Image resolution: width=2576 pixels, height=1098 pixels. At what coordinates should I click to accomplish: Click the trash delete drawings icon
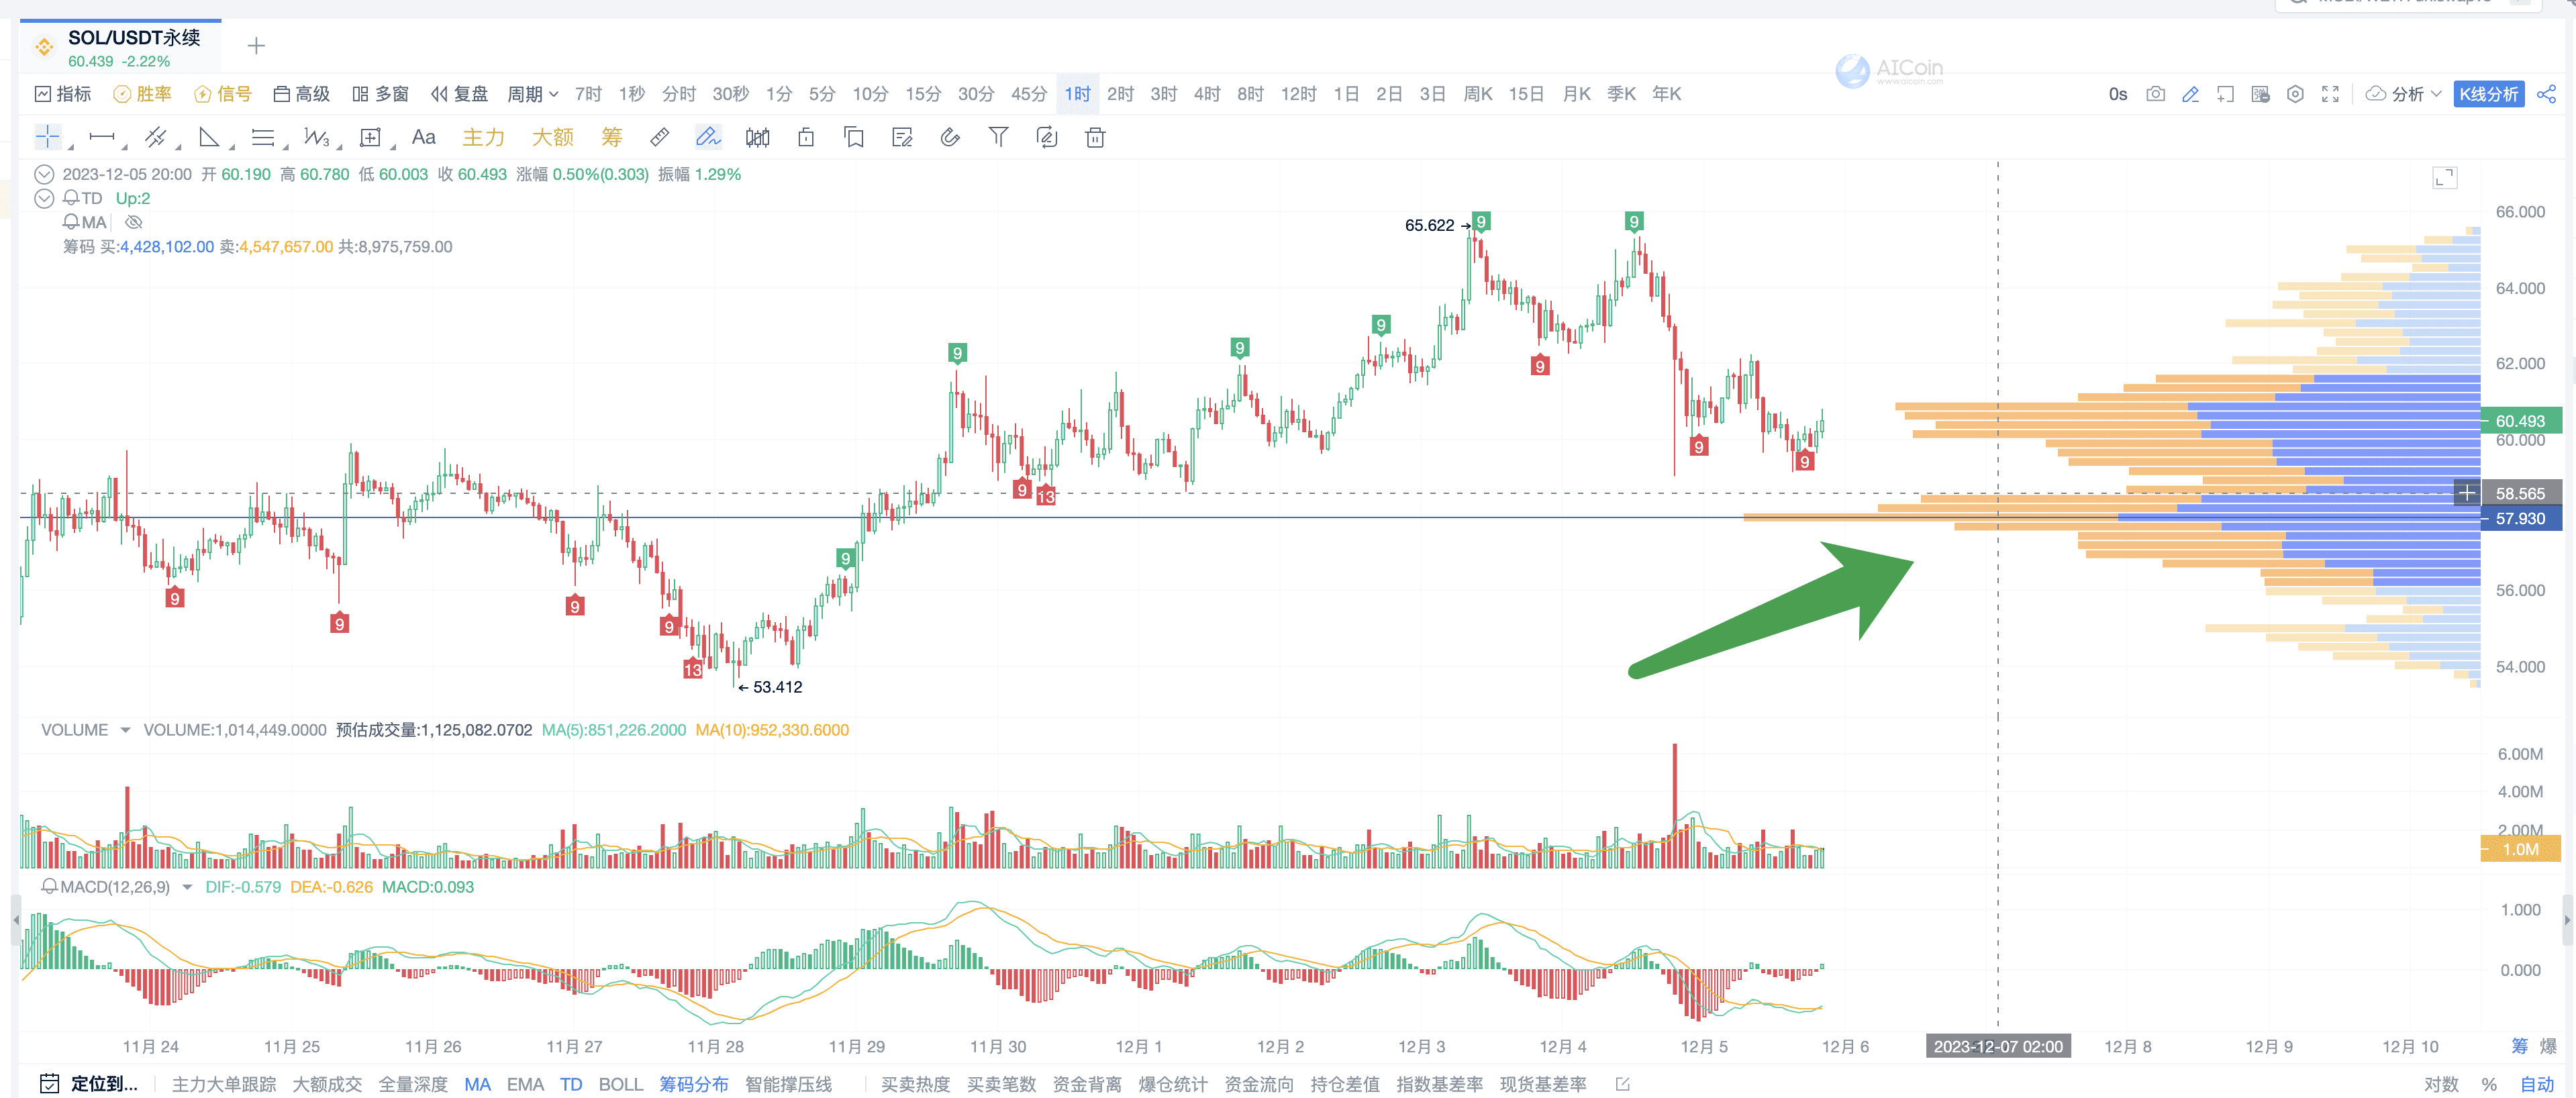click(x=1095, y=138)
